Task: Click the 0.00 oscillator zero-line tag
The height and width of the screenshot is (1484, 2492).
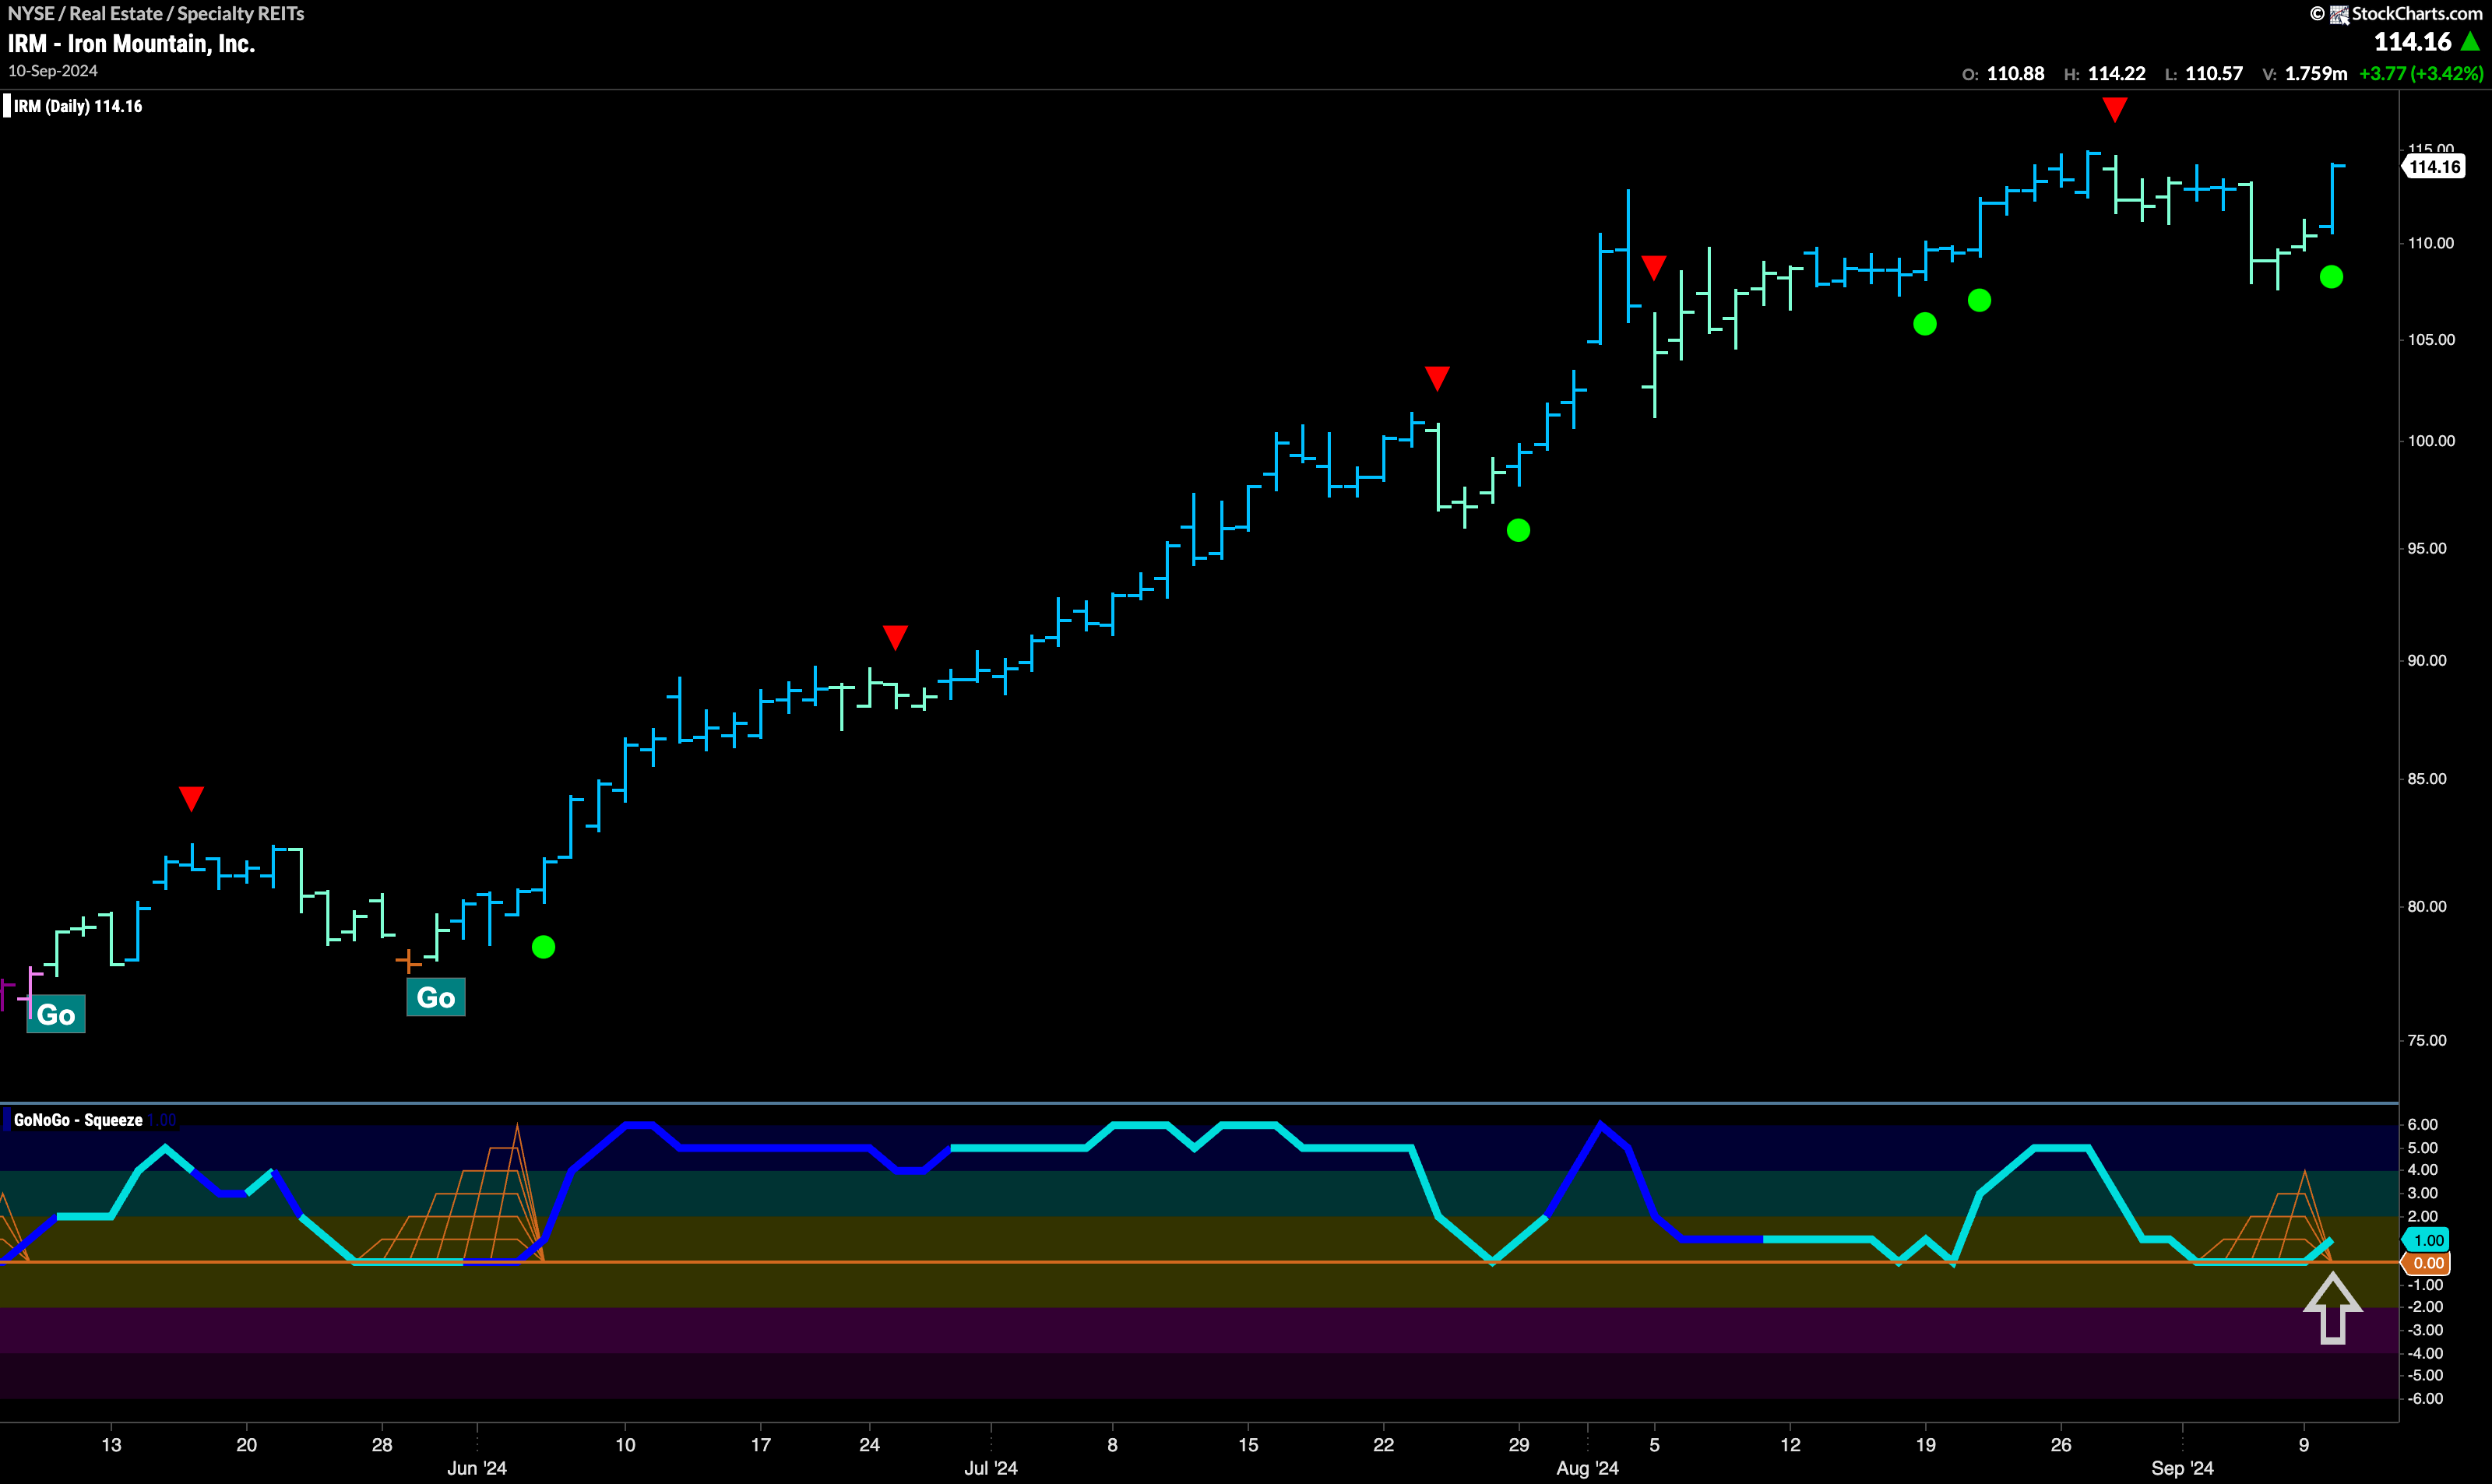Action: 2426,1263
